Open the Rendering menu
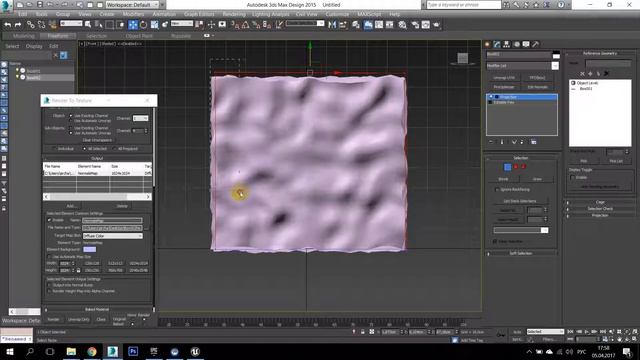 pyautogui.click(x=234, y=14)
